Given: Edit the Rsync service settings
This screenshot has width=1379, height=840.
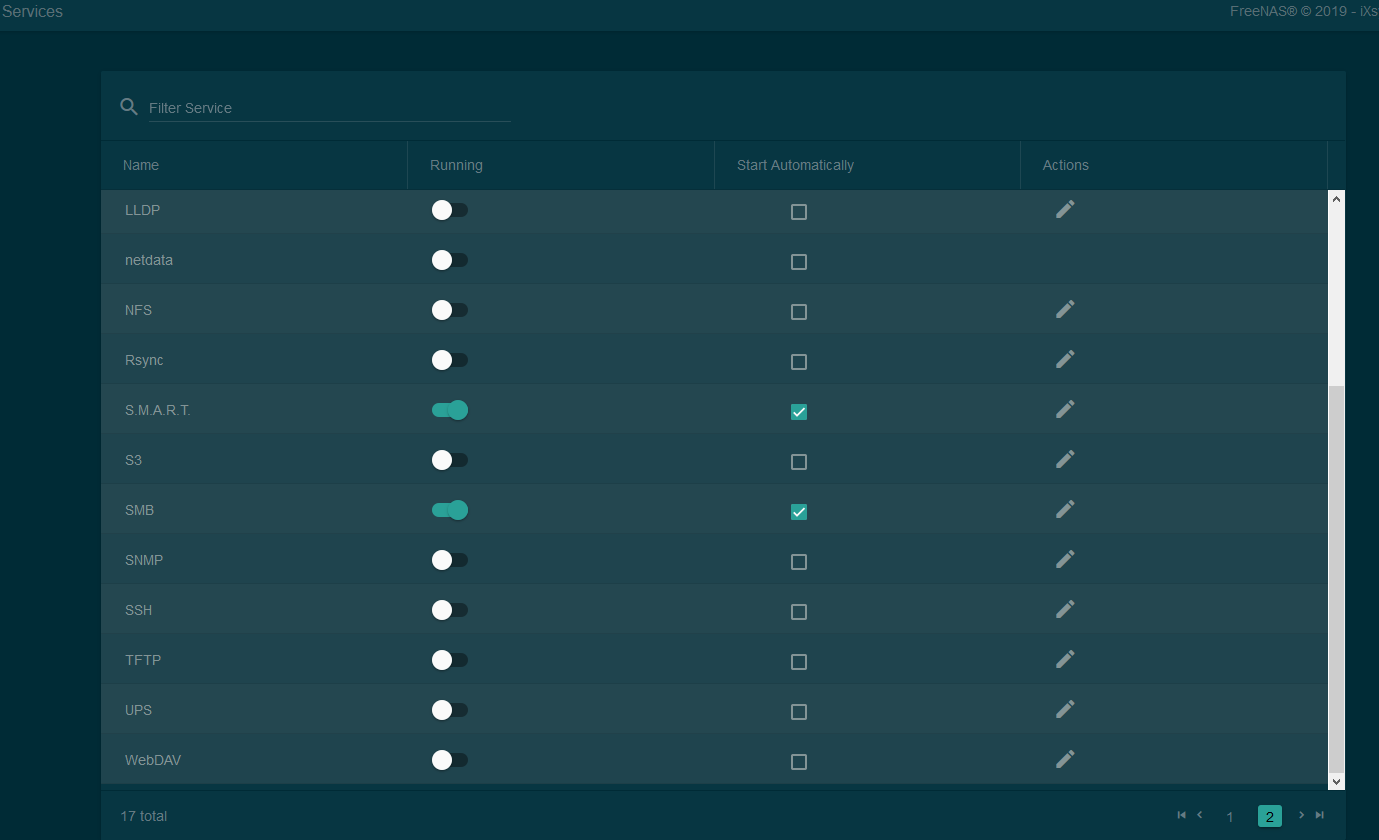Looking at the screenshot, I should pyautogui.click(x=1065, y=359).
